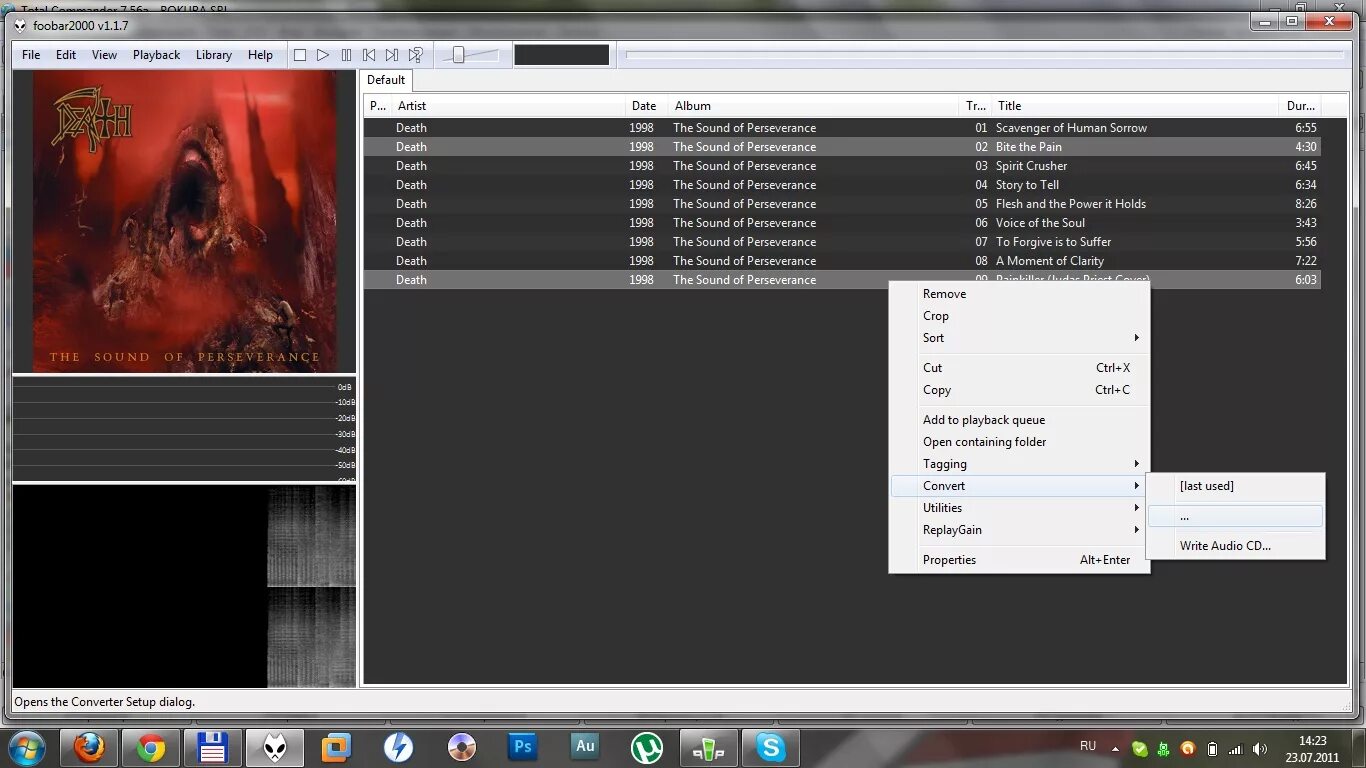Select 'A Moment of Clarity' track

[842, 261]
